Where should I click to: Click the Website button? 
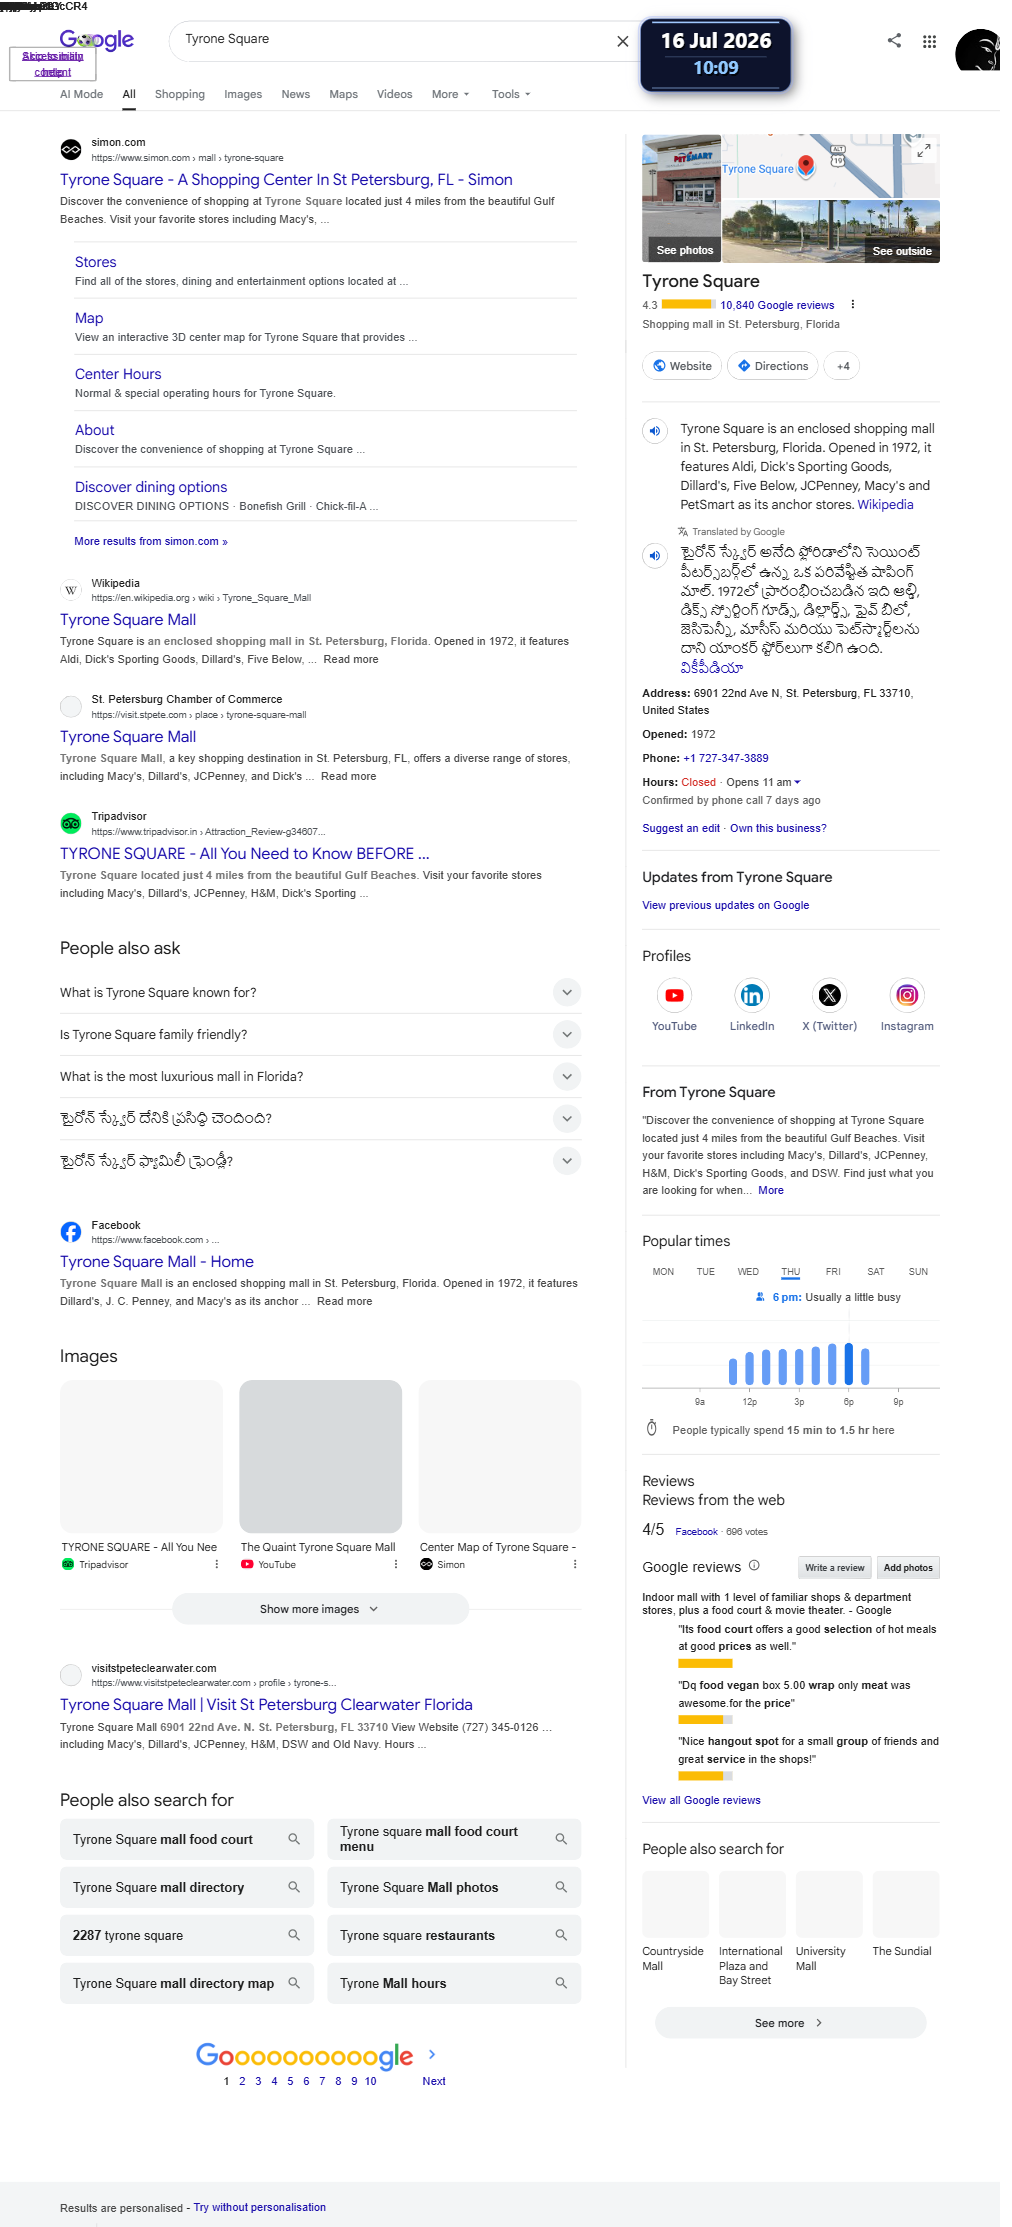(682, 366)
